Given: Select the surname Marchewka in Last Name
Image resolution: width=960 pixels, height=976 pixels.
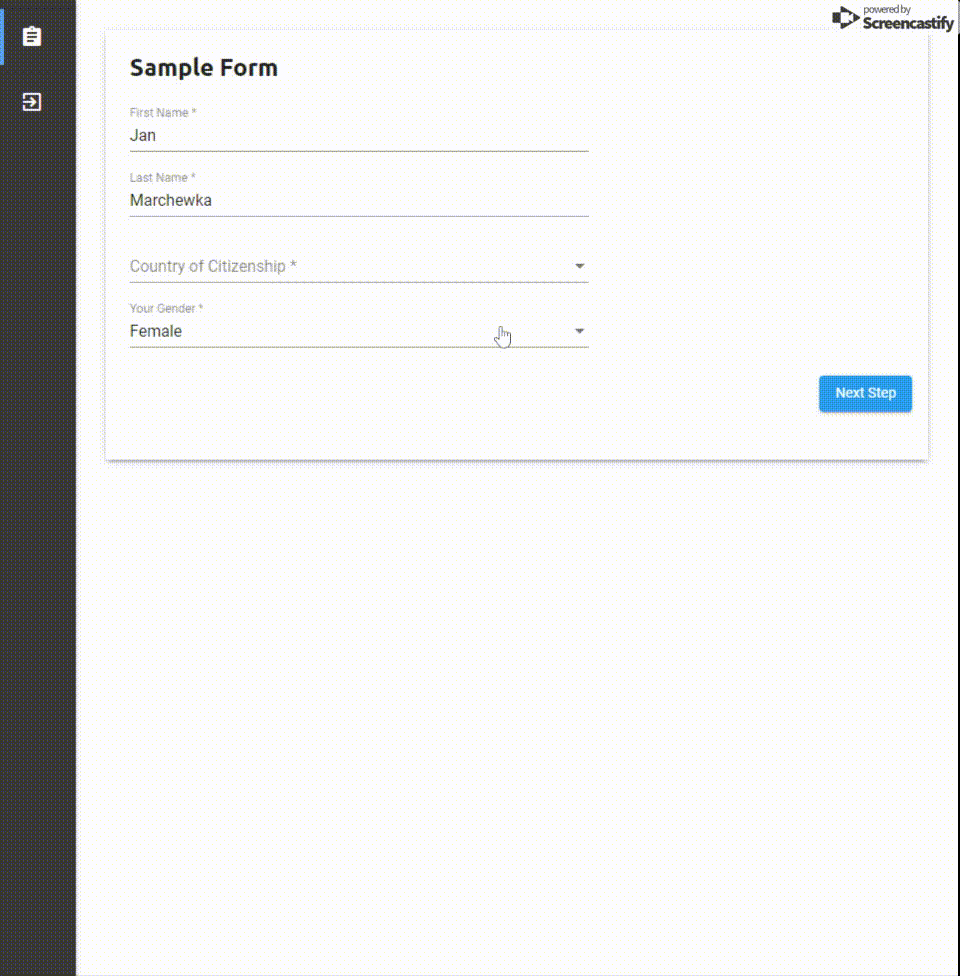Looking at the screenshot, I should 170,200.
